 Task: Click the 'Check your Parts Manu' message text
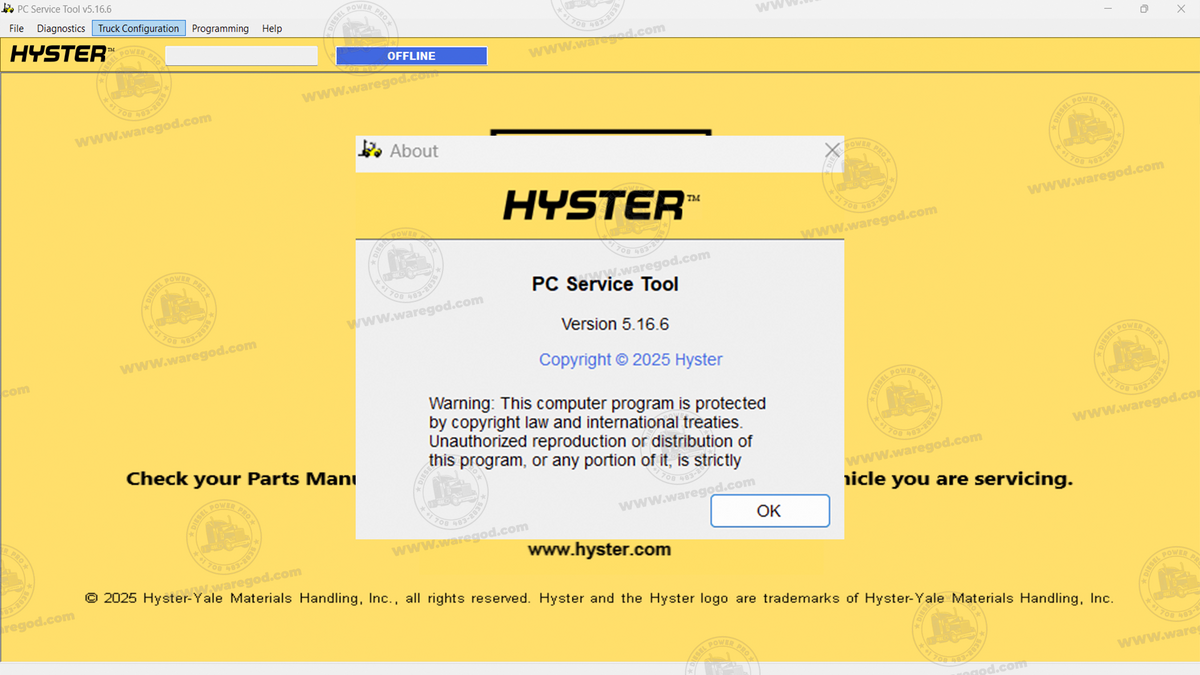click(241, 479)
